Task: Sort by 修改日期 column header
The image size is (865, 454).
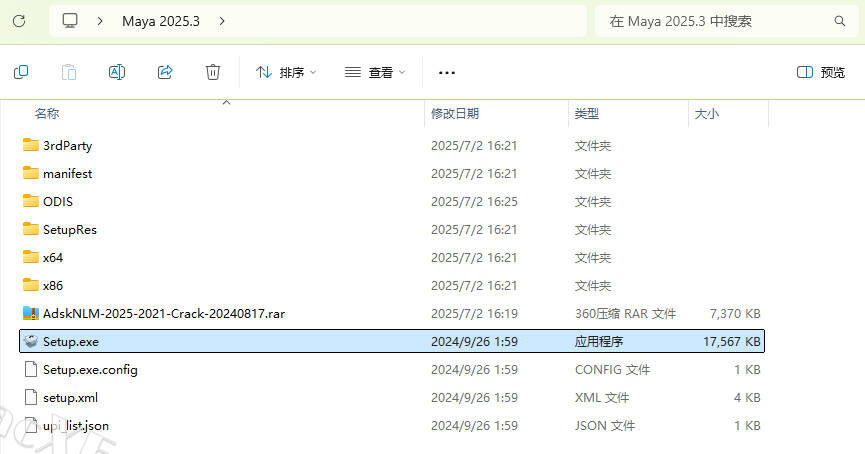Action: [455, 114]
